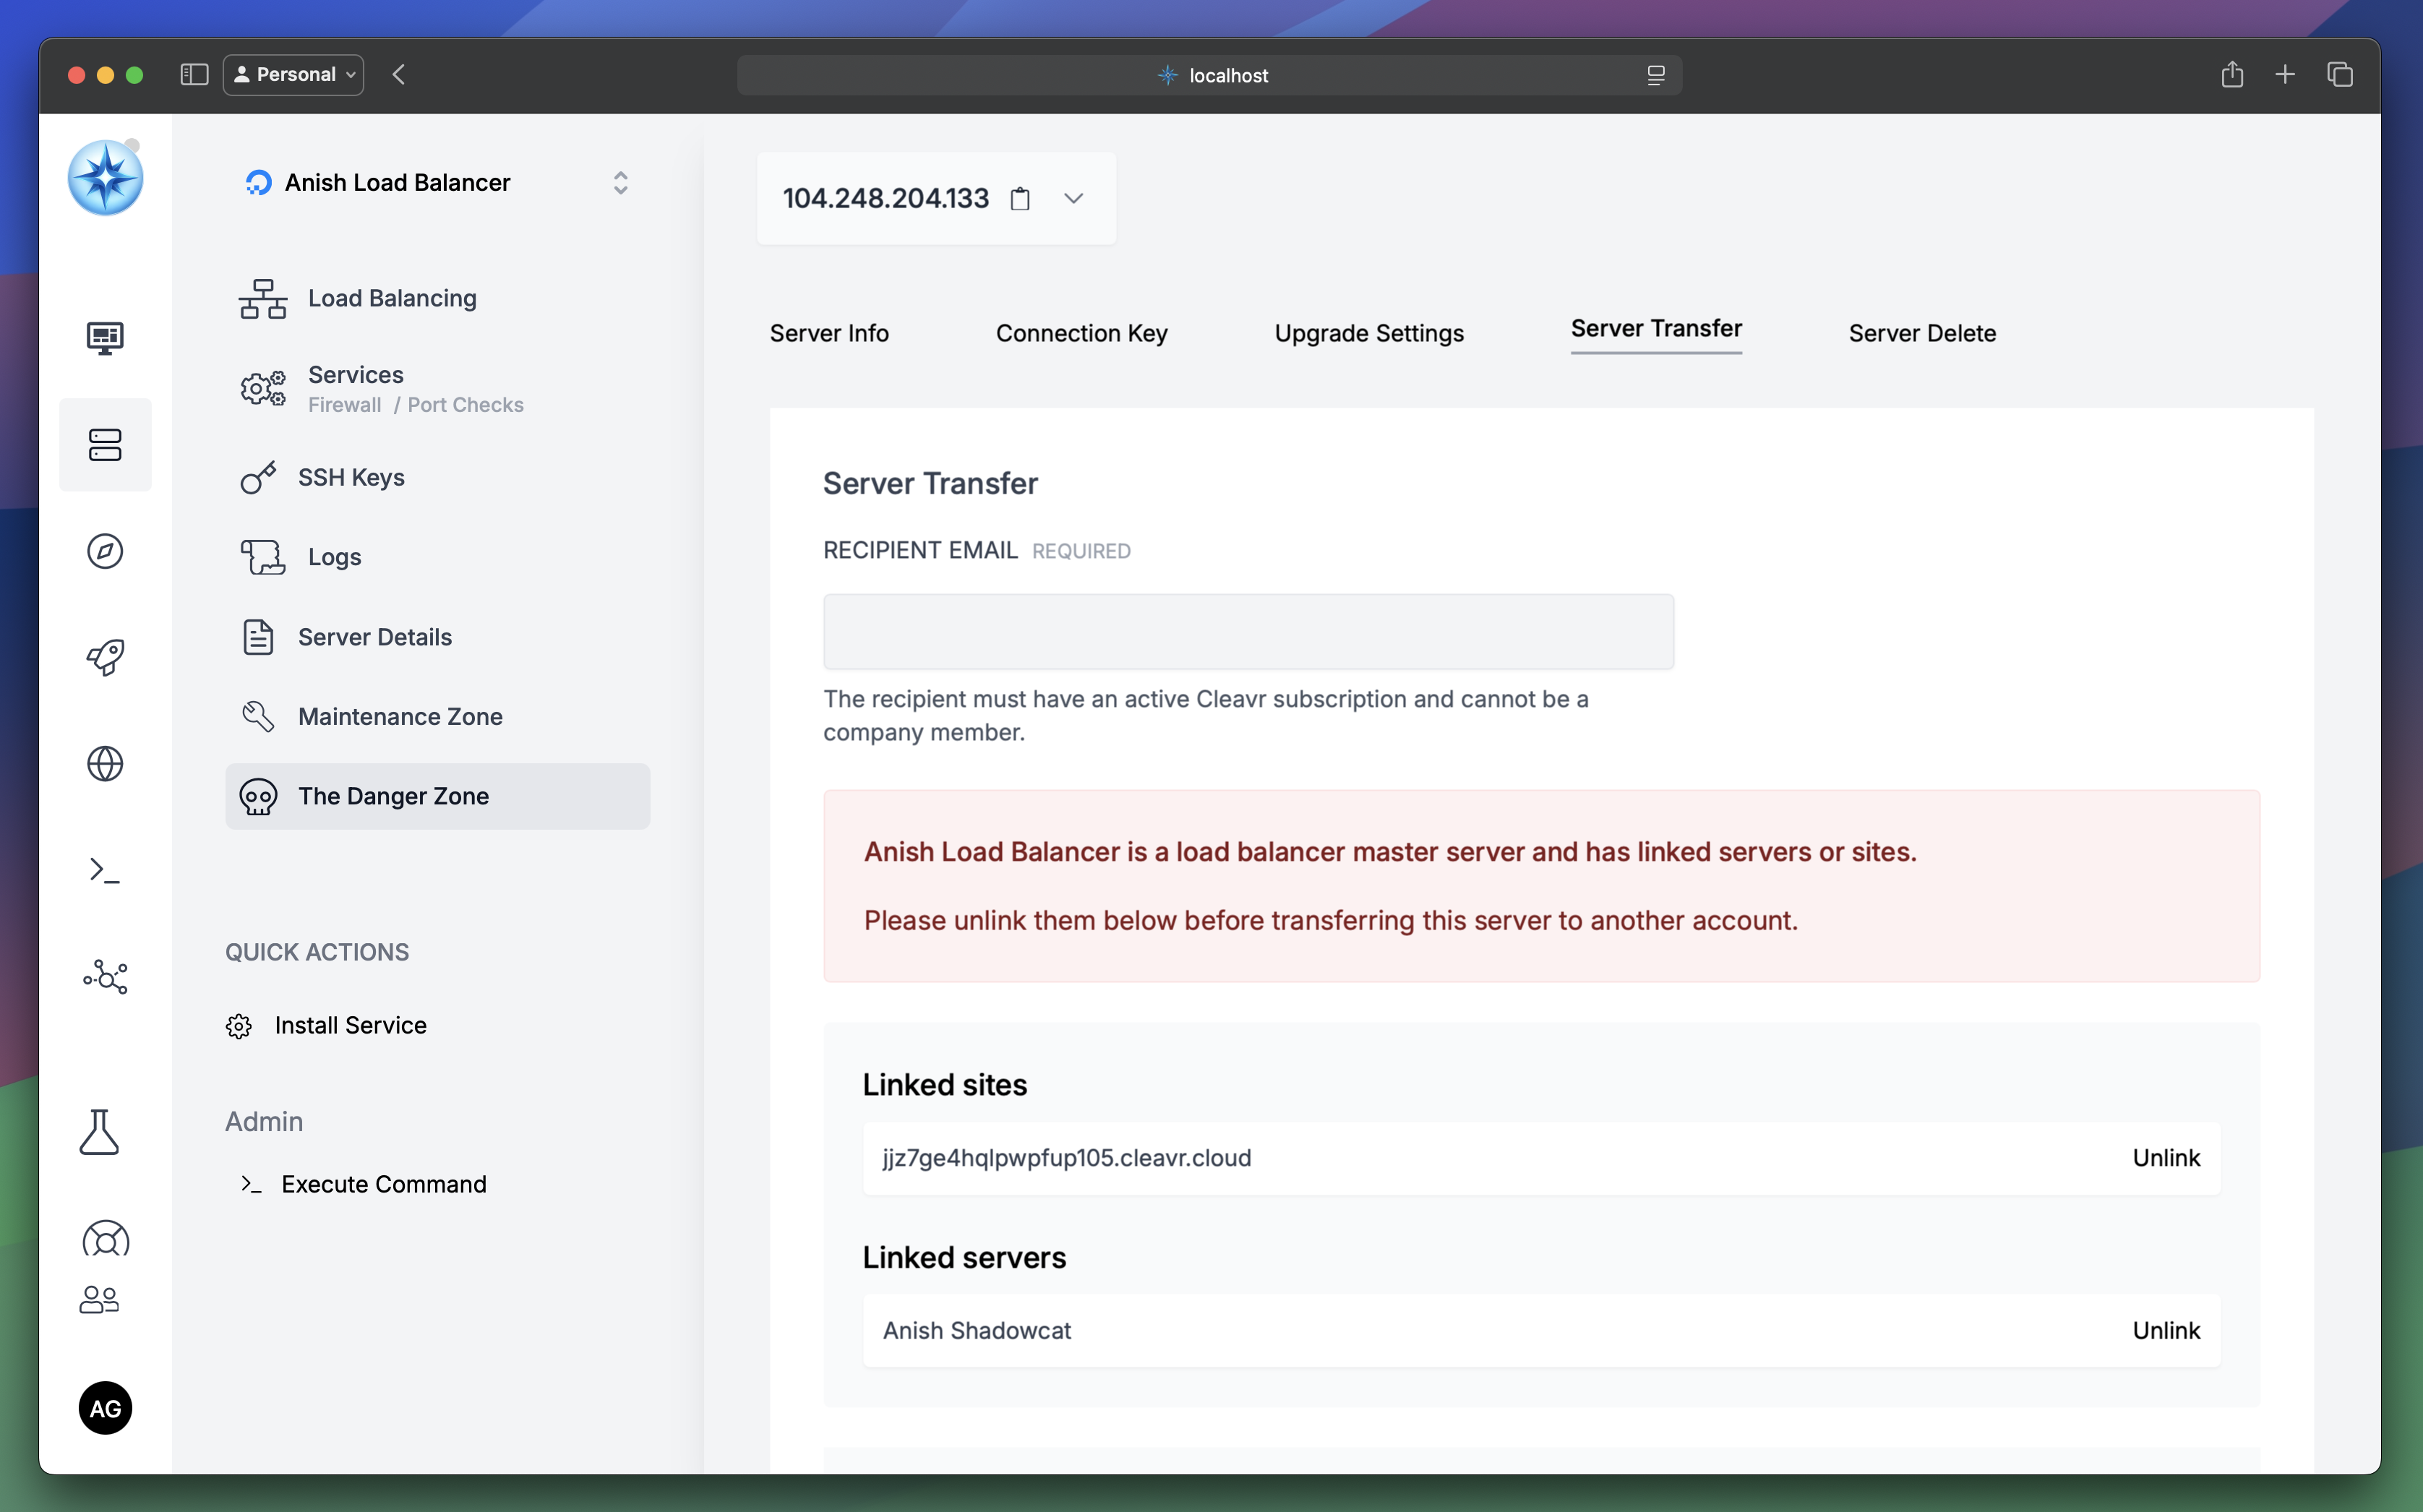Open the Anish Load Balancer server switcher
This screenshot has width=2423, height=1512.
(437, 183)
